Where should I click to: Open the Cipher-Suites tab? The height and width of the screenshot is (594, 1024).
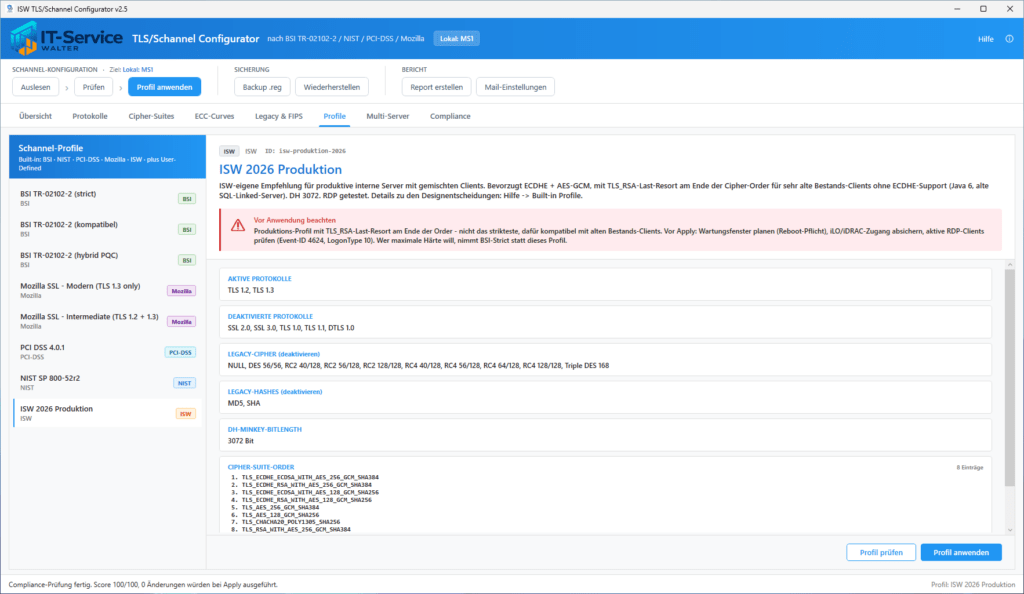152,116
